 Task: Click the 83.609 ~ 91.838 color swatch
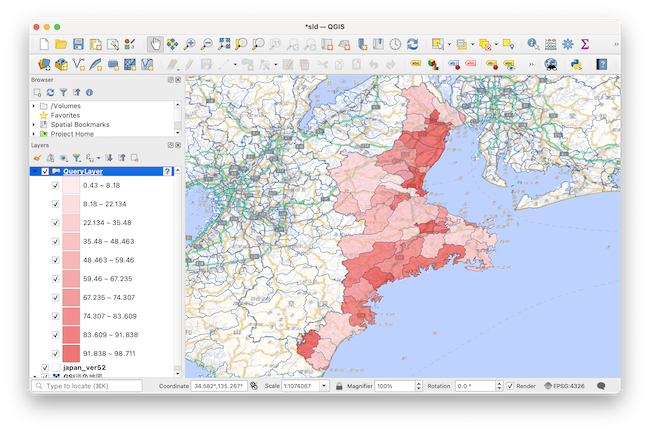pos(71,335)
